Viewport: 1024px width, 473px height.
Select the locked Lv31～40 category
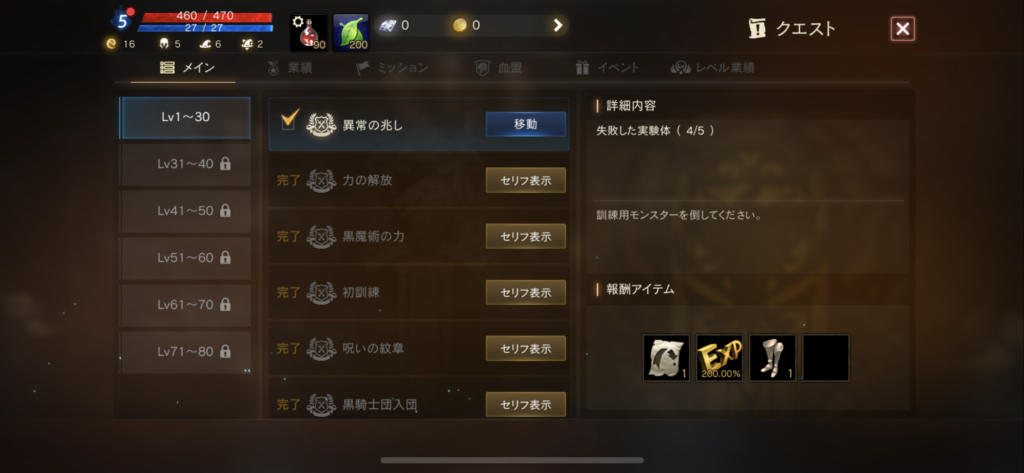185,164
